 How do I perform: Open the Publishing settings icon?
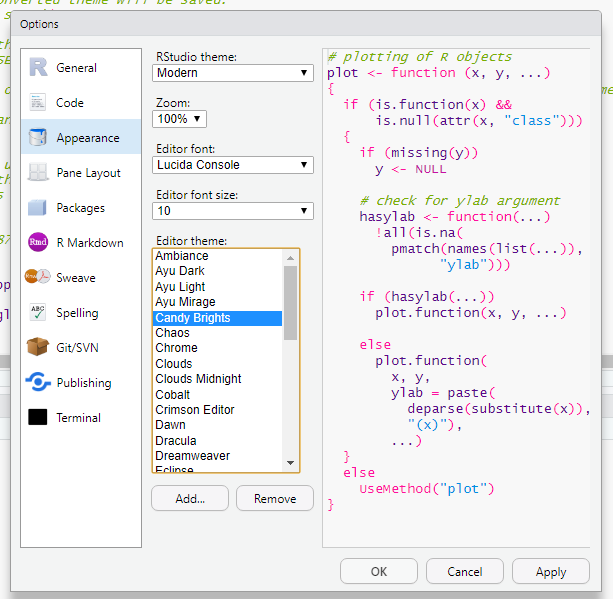point(38,383)
